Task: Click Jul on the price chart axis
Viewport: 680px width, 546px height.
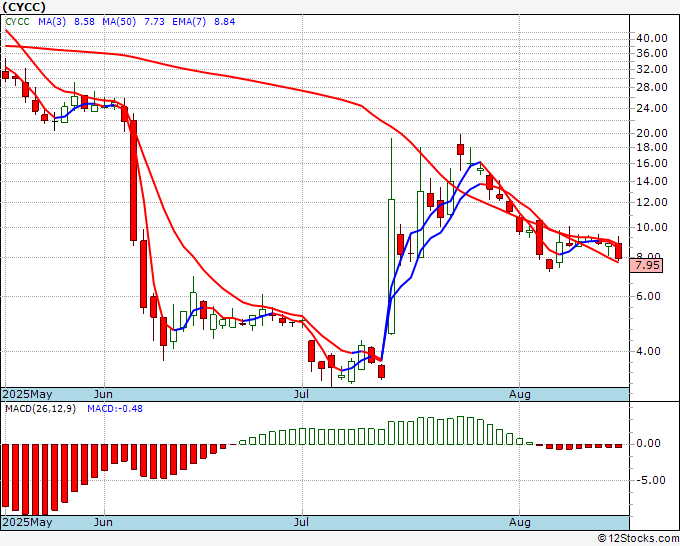Action: (x=301, y=395)
